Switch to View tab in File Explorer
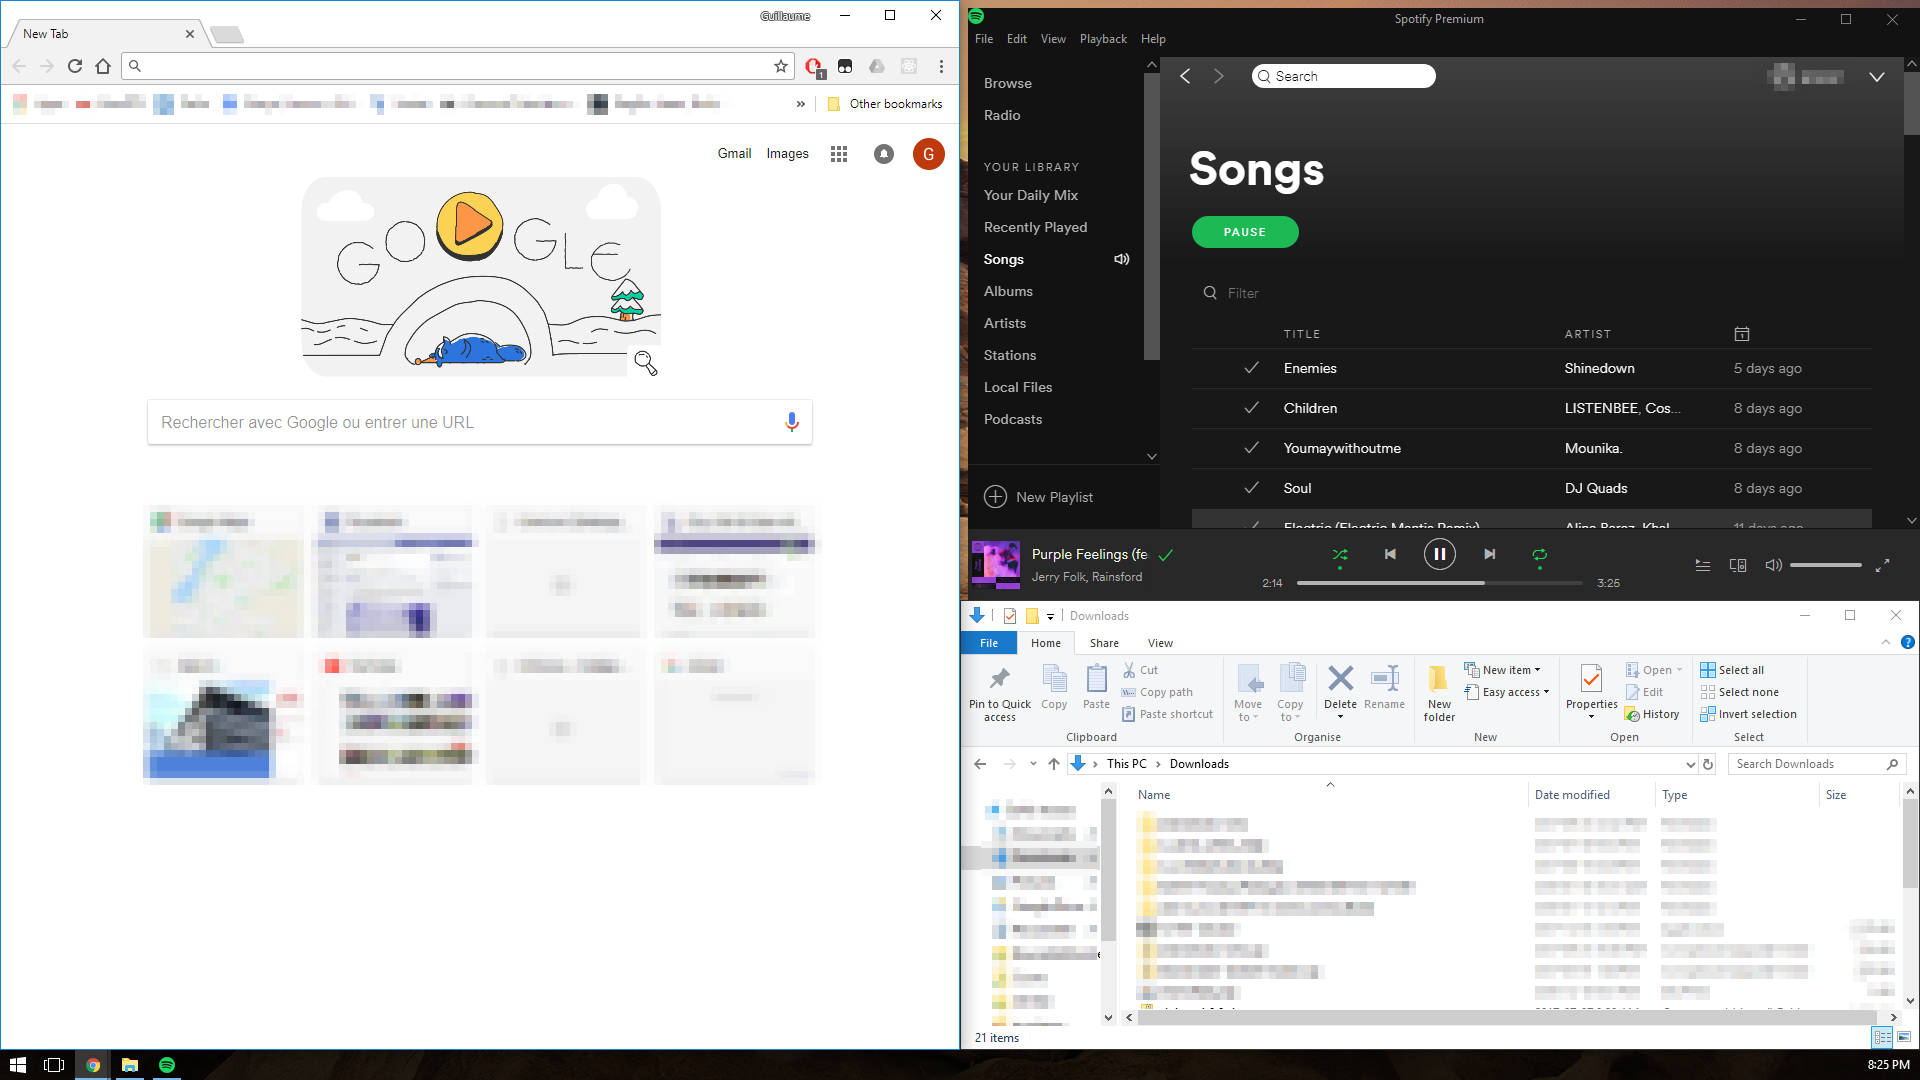Viewport: 1920px width, 1080px height. click(1160, 643)
